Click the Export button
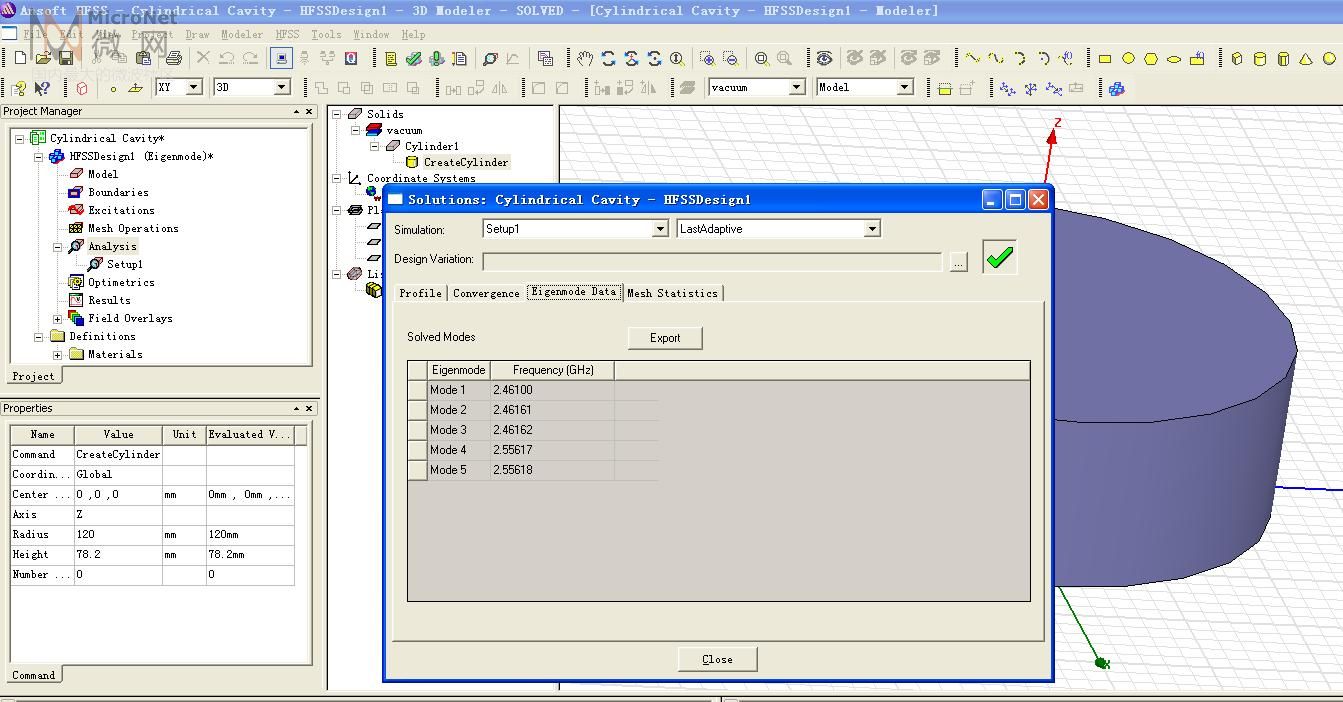 pos(665,338)
